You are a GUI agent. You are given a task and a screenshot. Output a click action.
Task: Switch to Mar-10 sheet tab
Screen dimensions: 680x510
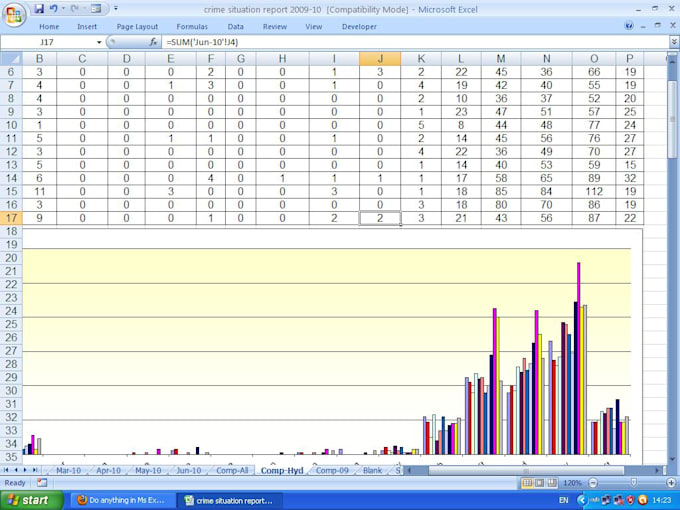[x=68, y=471]
